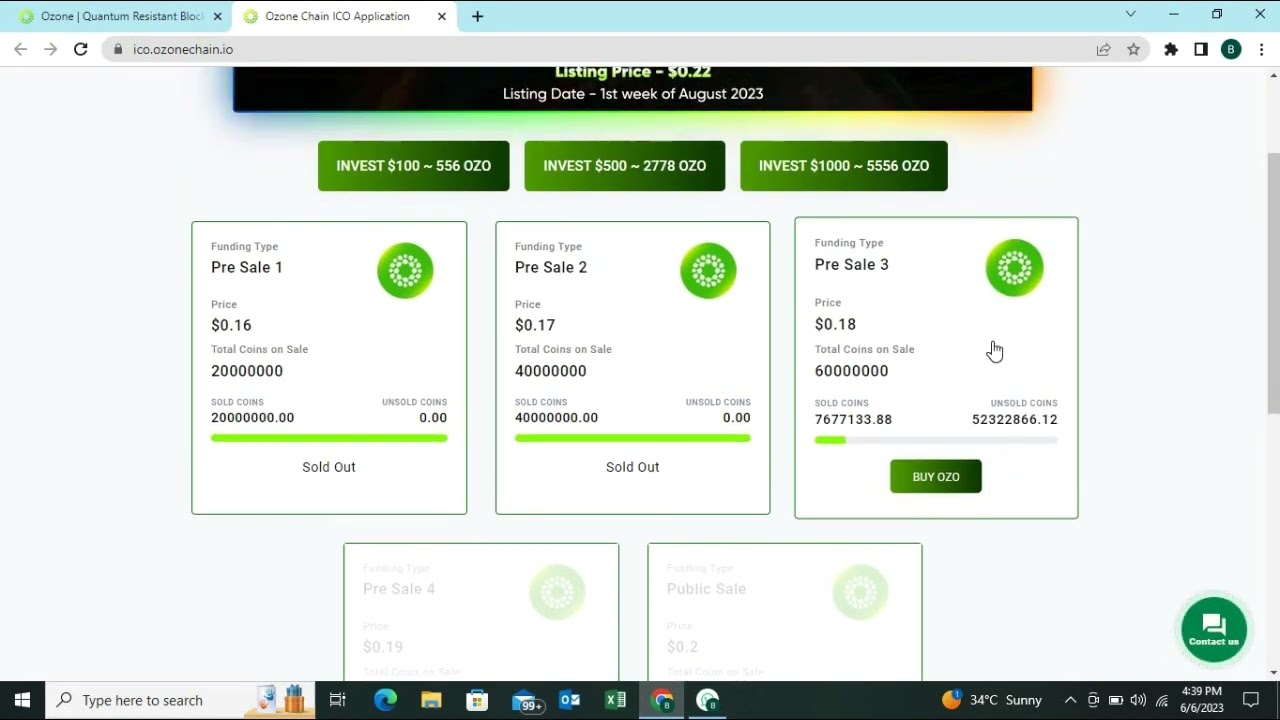Select the Ozone Chain ICO Application tab
Screen dimensions: 1280x720
tap(346, 16)
